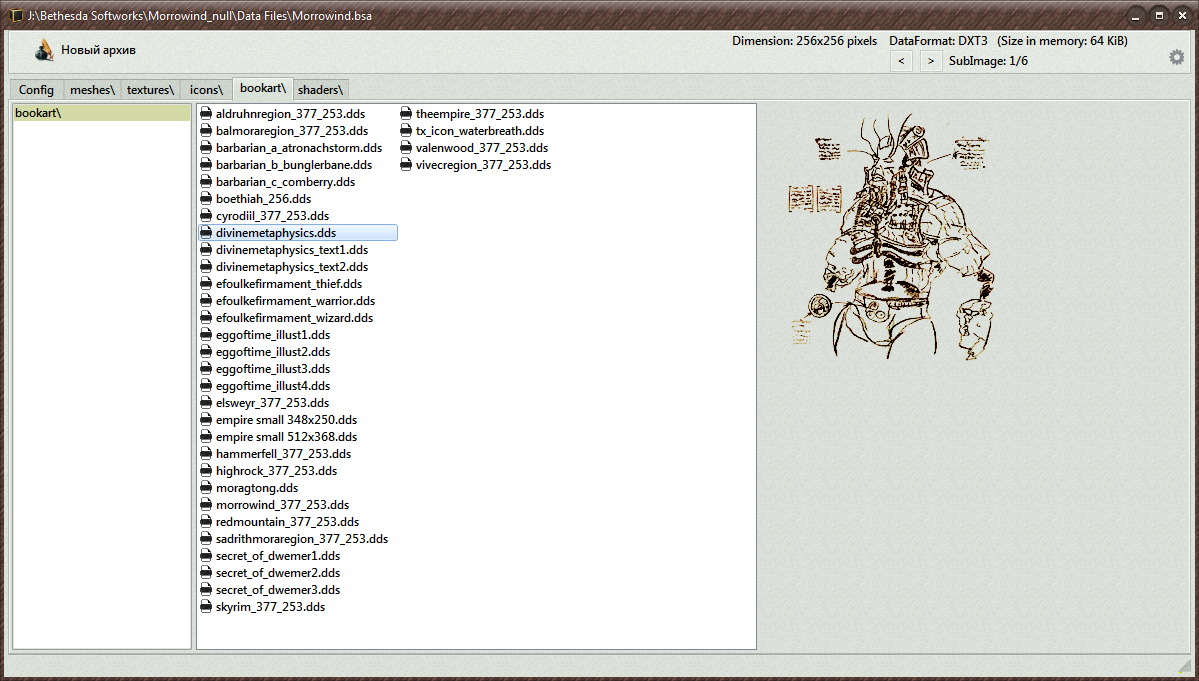Click file icon beside redmountain_377_253.dds
The height and width of the screenshot is (681, 1199).
pos(206,522)
